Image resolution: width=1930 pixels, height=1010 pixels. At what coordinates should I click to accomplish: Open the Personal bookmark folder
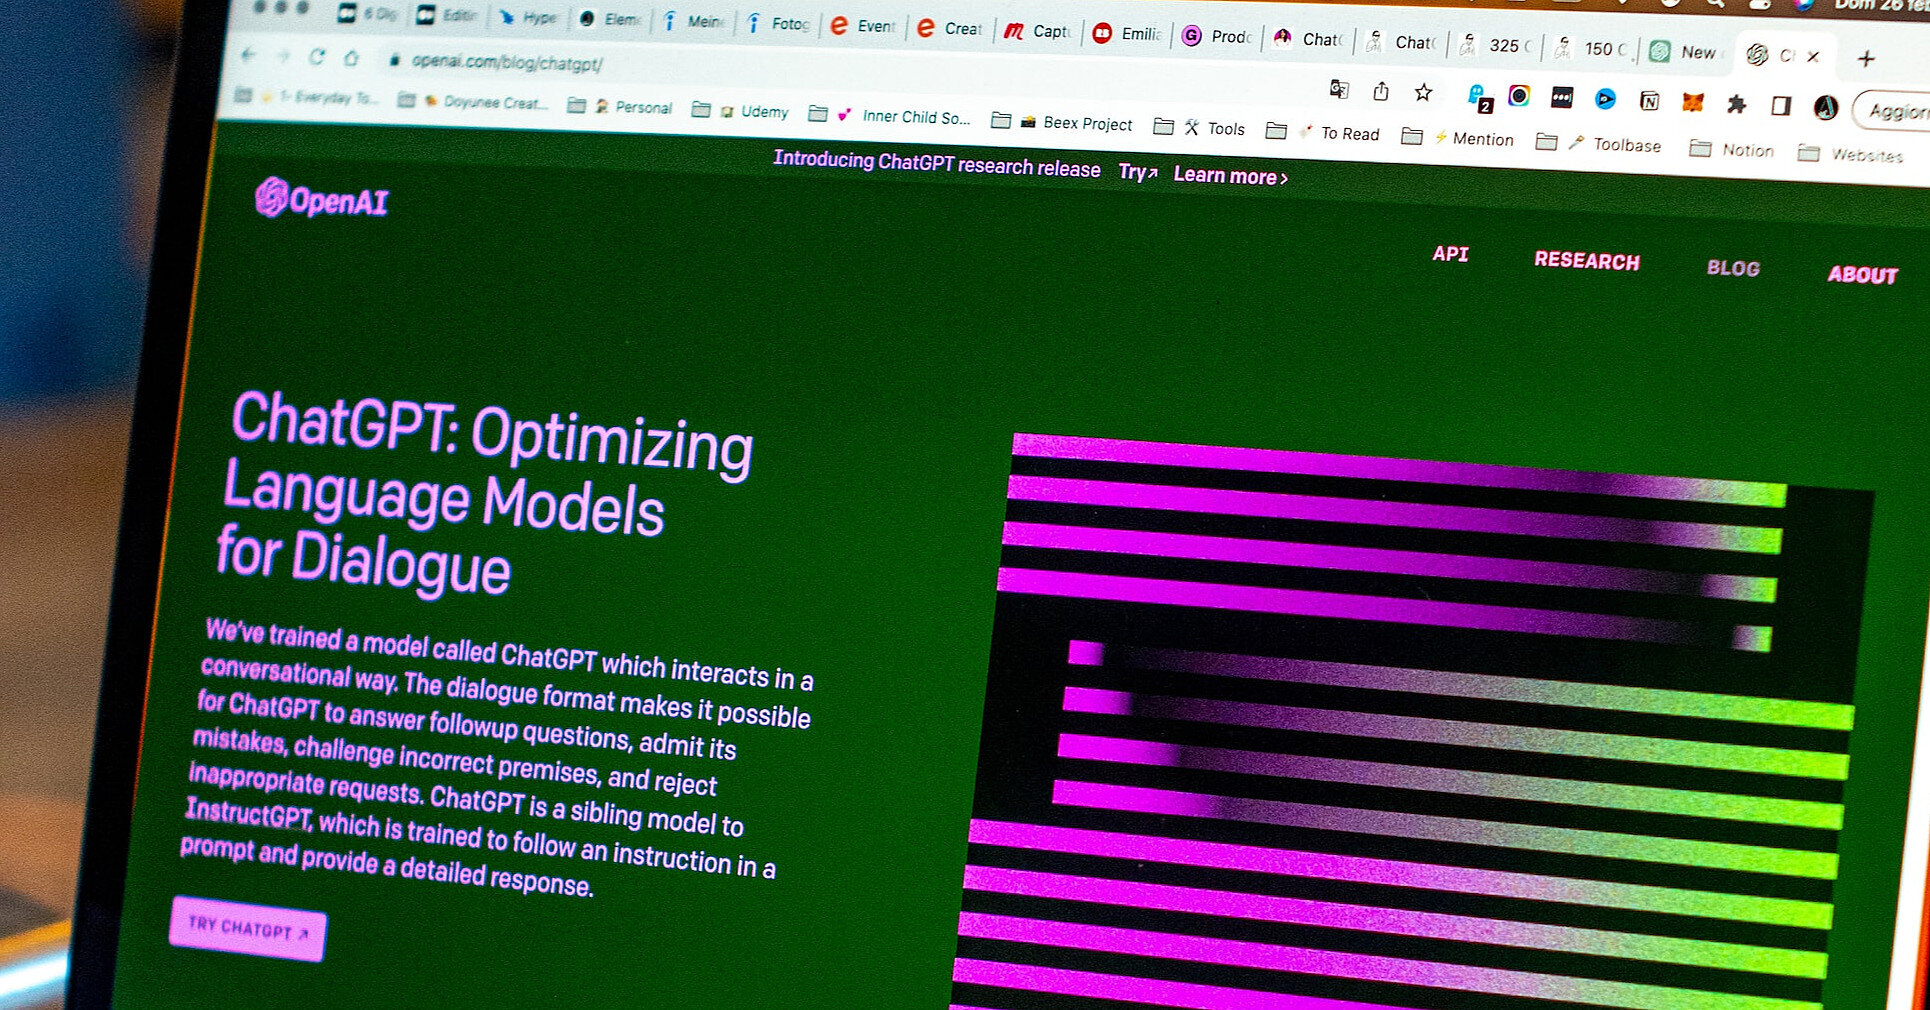coord(620,106)
